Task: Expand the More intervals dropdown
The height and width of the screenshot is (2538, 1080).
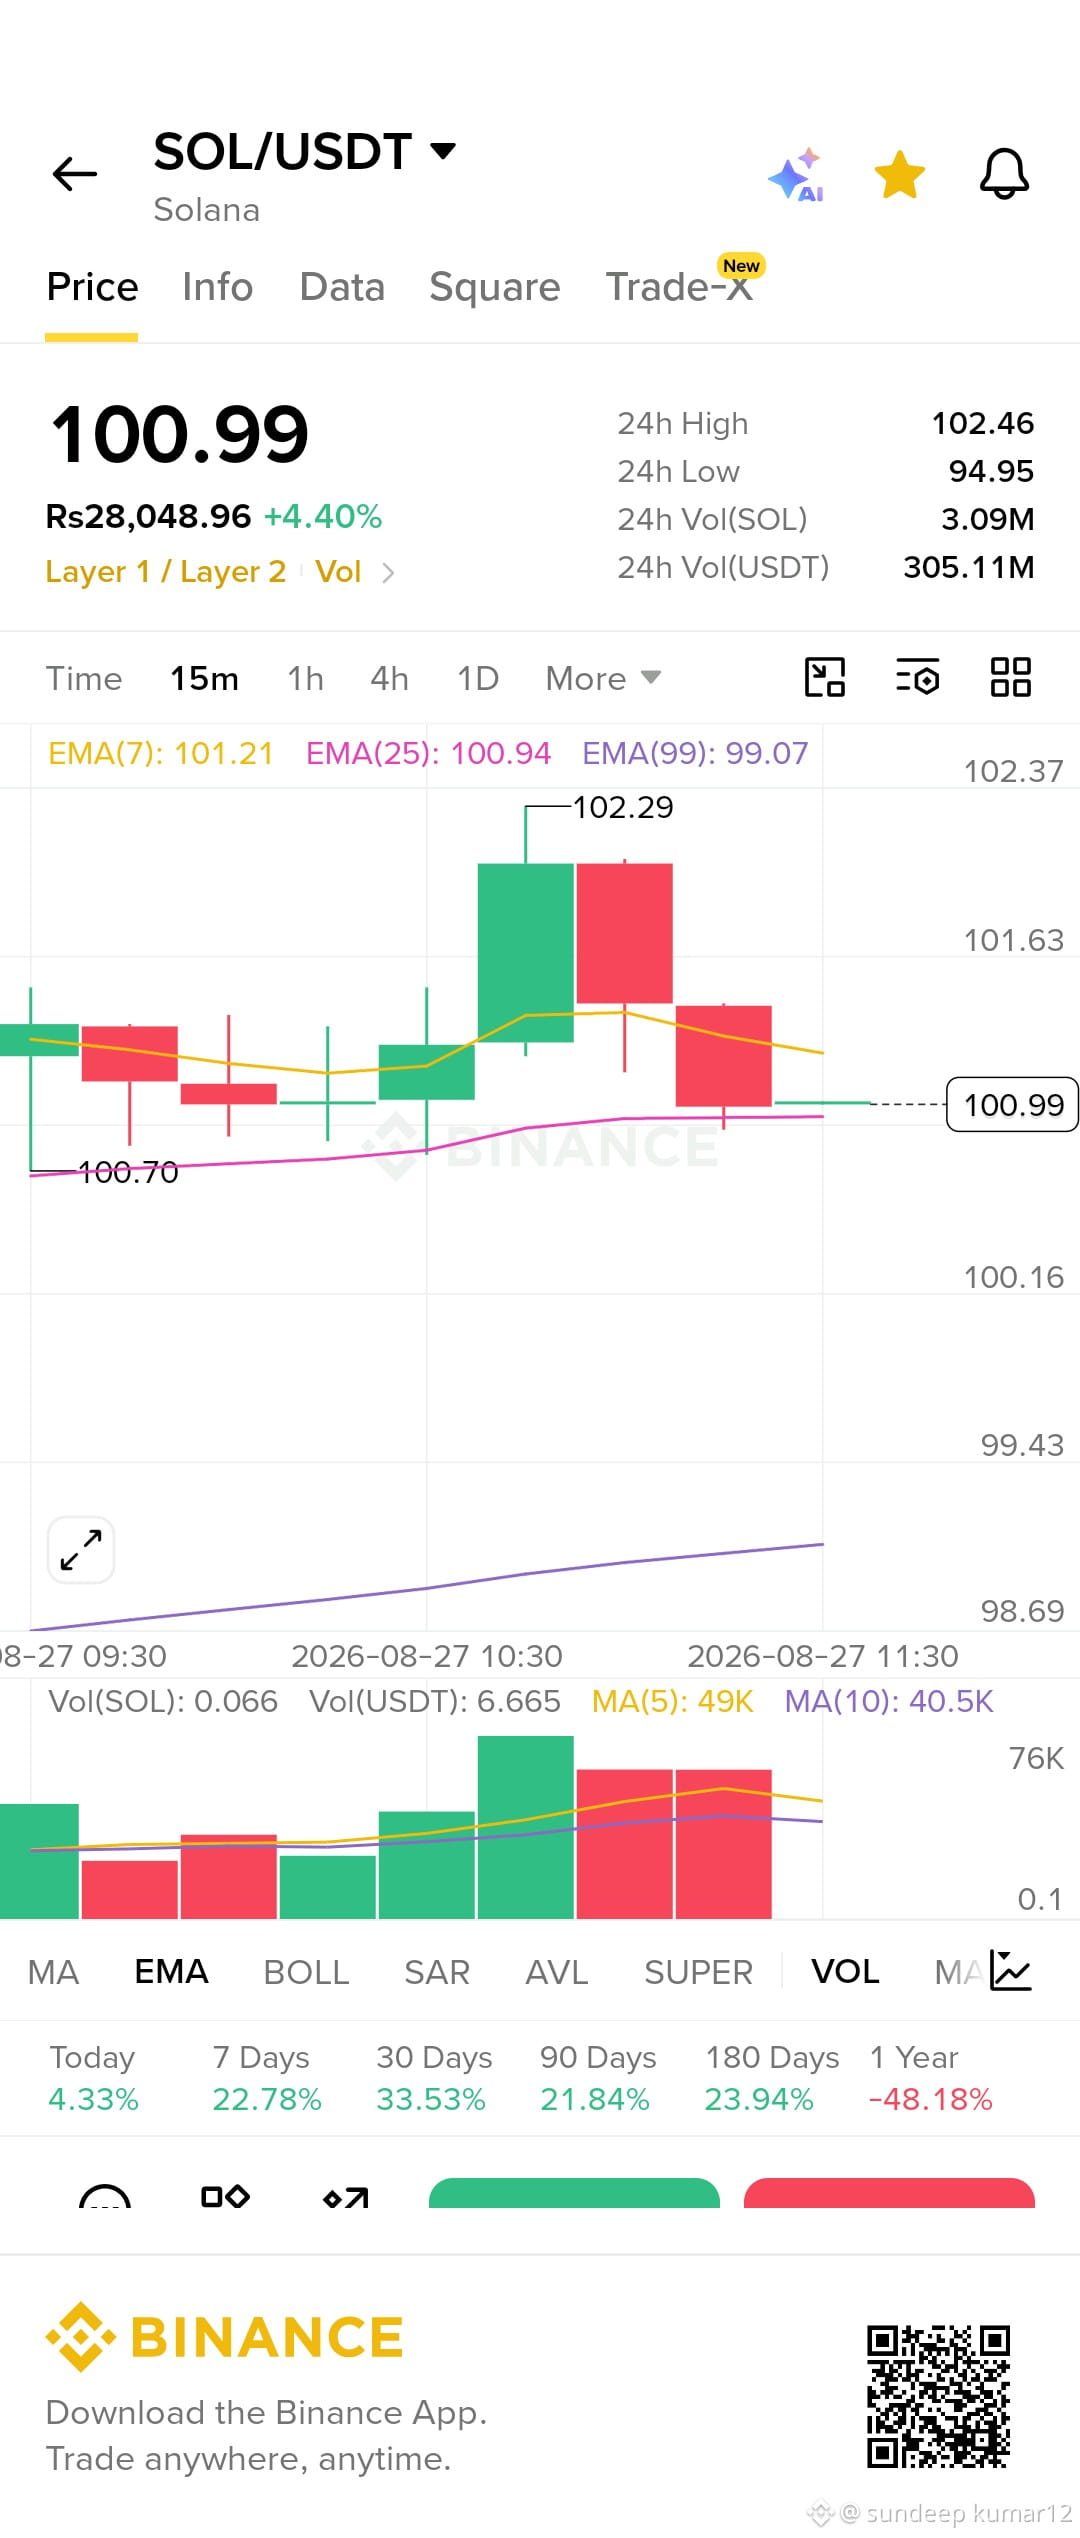Action: (603, 679)
